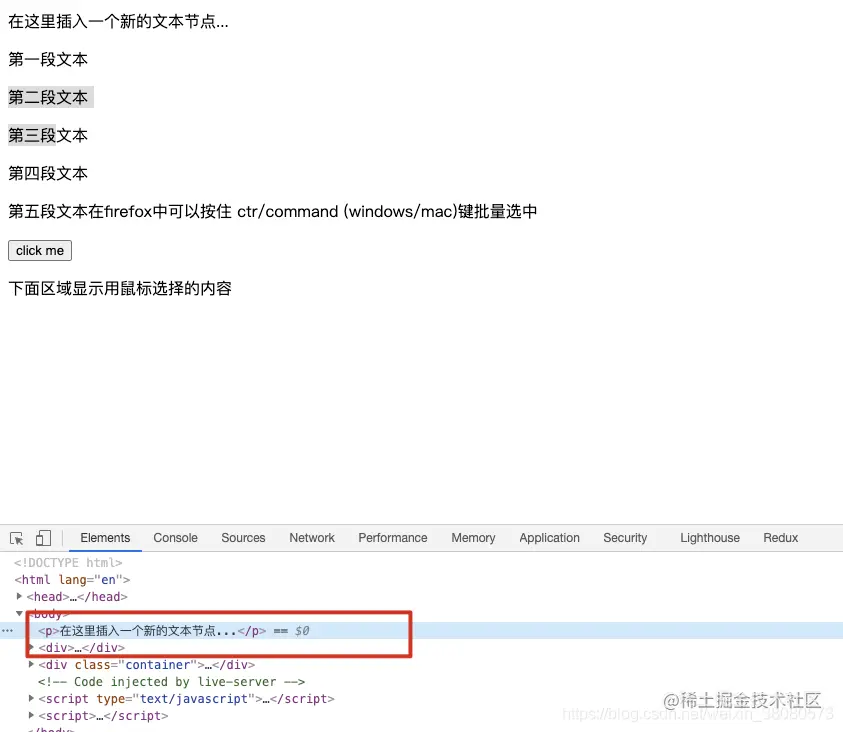
Task: Open the Application tab
Action: click(x=549, y=538)
